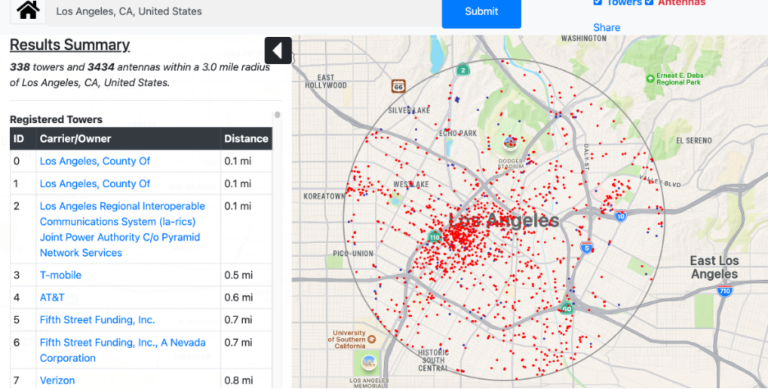
Task: Open the Verizon tower link
Action: tap(57, 380)
